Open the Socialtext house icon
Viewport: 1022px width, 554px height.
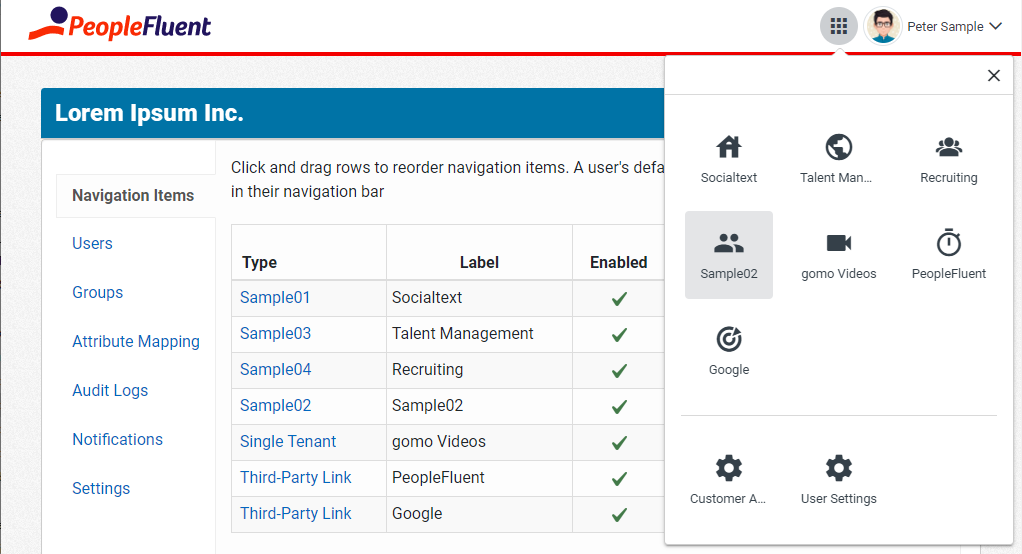pyautogui.click(x=729, y=147)
